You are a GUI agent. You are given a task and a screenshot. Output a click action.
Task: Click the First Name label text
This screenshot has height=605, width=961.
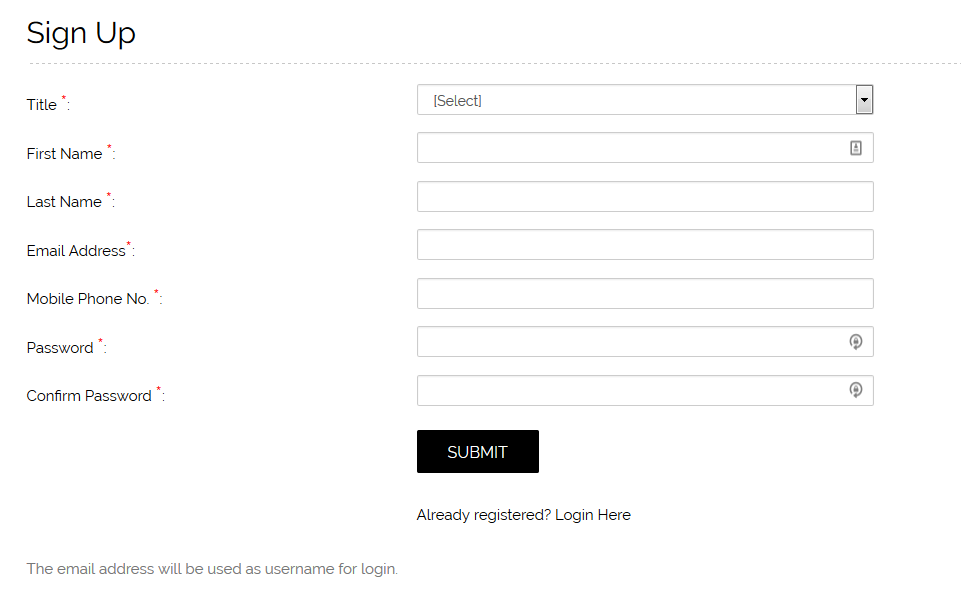(x=64, y=154)
